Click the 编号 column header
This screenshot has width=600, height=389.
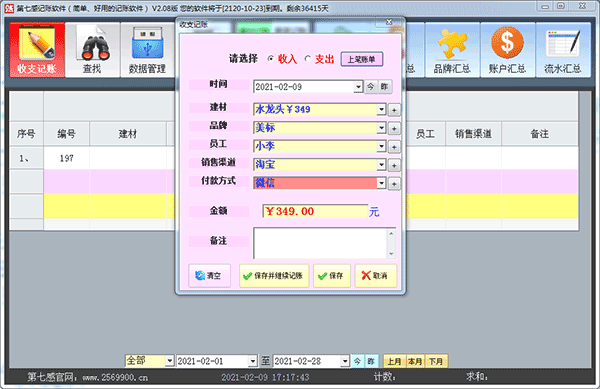coord(67,134)
